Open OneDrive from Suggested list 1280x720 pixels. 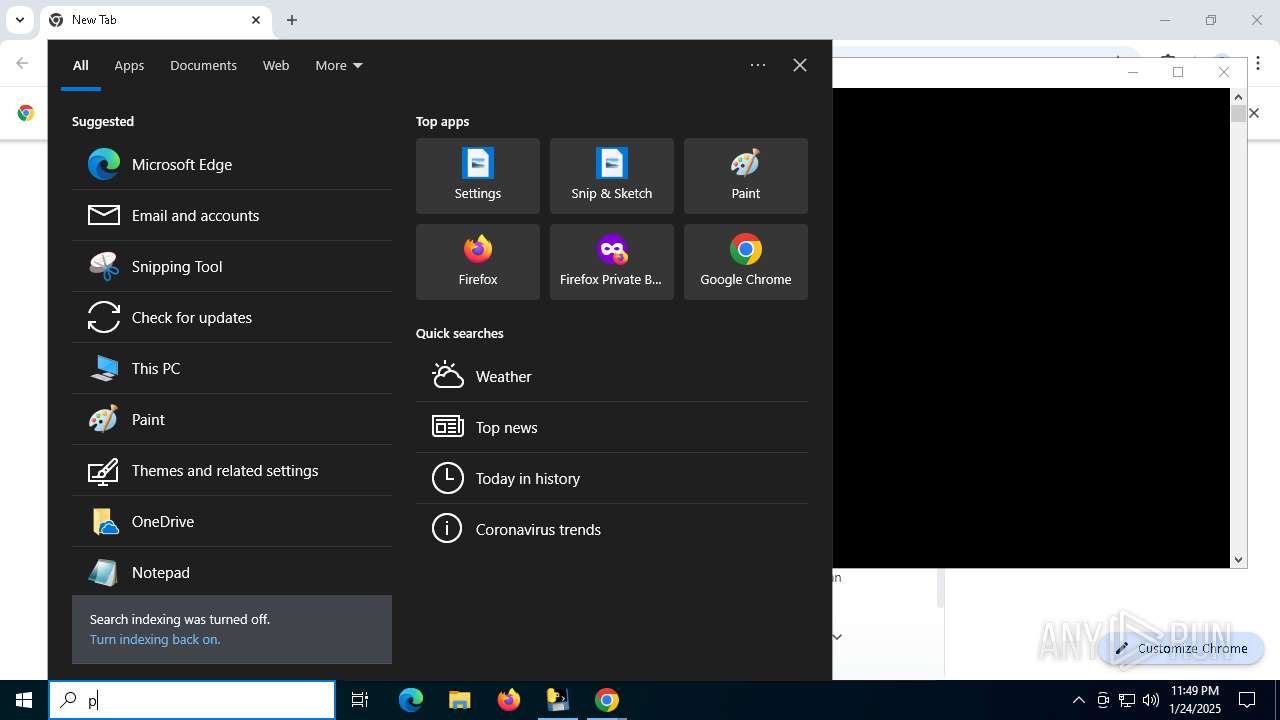point(232,521)
